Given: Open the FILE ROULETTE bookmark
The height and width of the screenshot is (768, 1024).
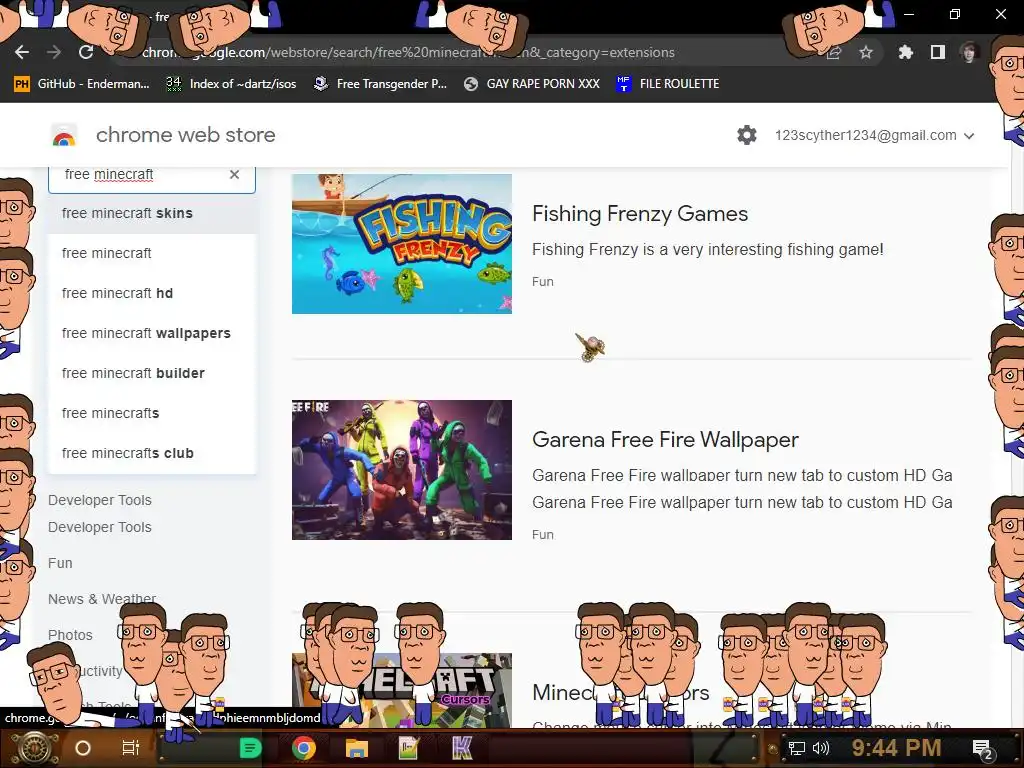Looking at the screenshot, I should (x=667, y=84).
